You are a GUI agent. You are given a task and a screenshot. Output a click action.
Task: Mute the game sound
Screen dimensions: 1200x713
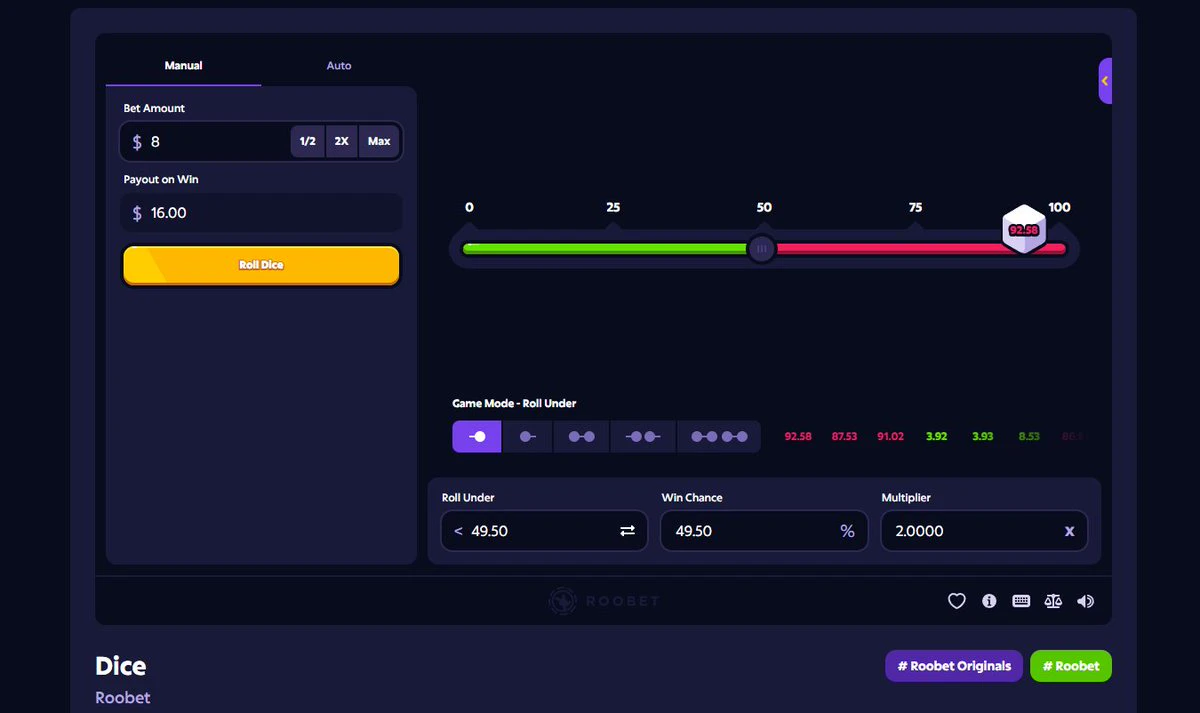click(x=1085, y=601)
